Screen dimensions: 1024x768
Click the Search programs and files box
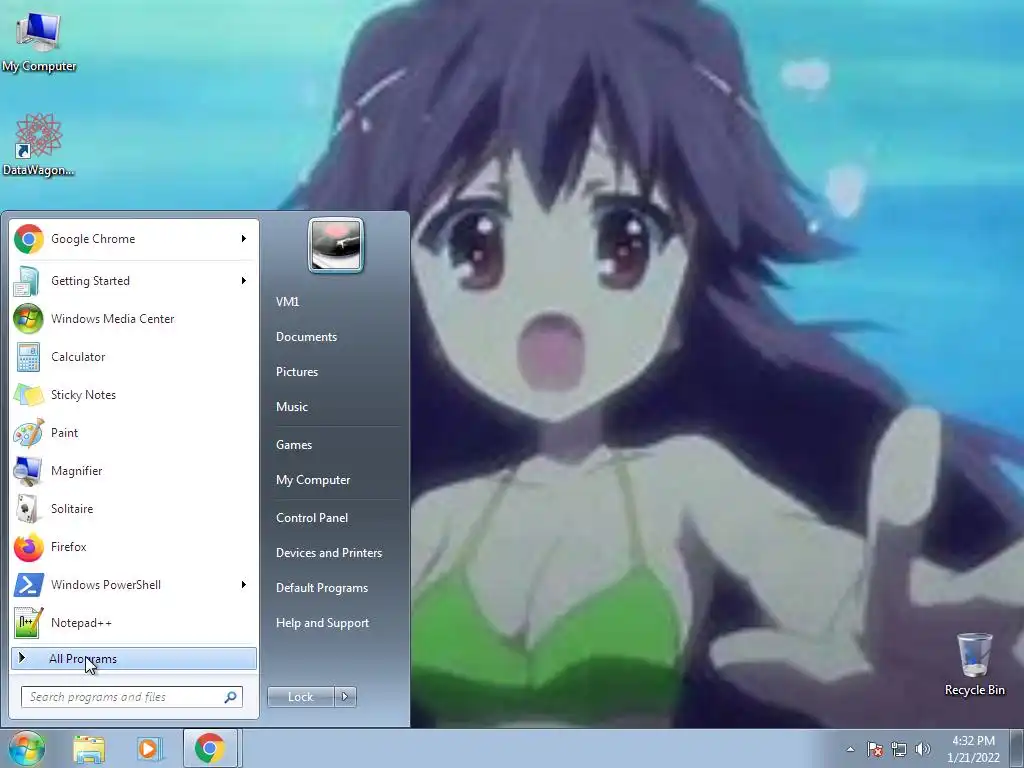pyautogui.click(x=132, y=697)
